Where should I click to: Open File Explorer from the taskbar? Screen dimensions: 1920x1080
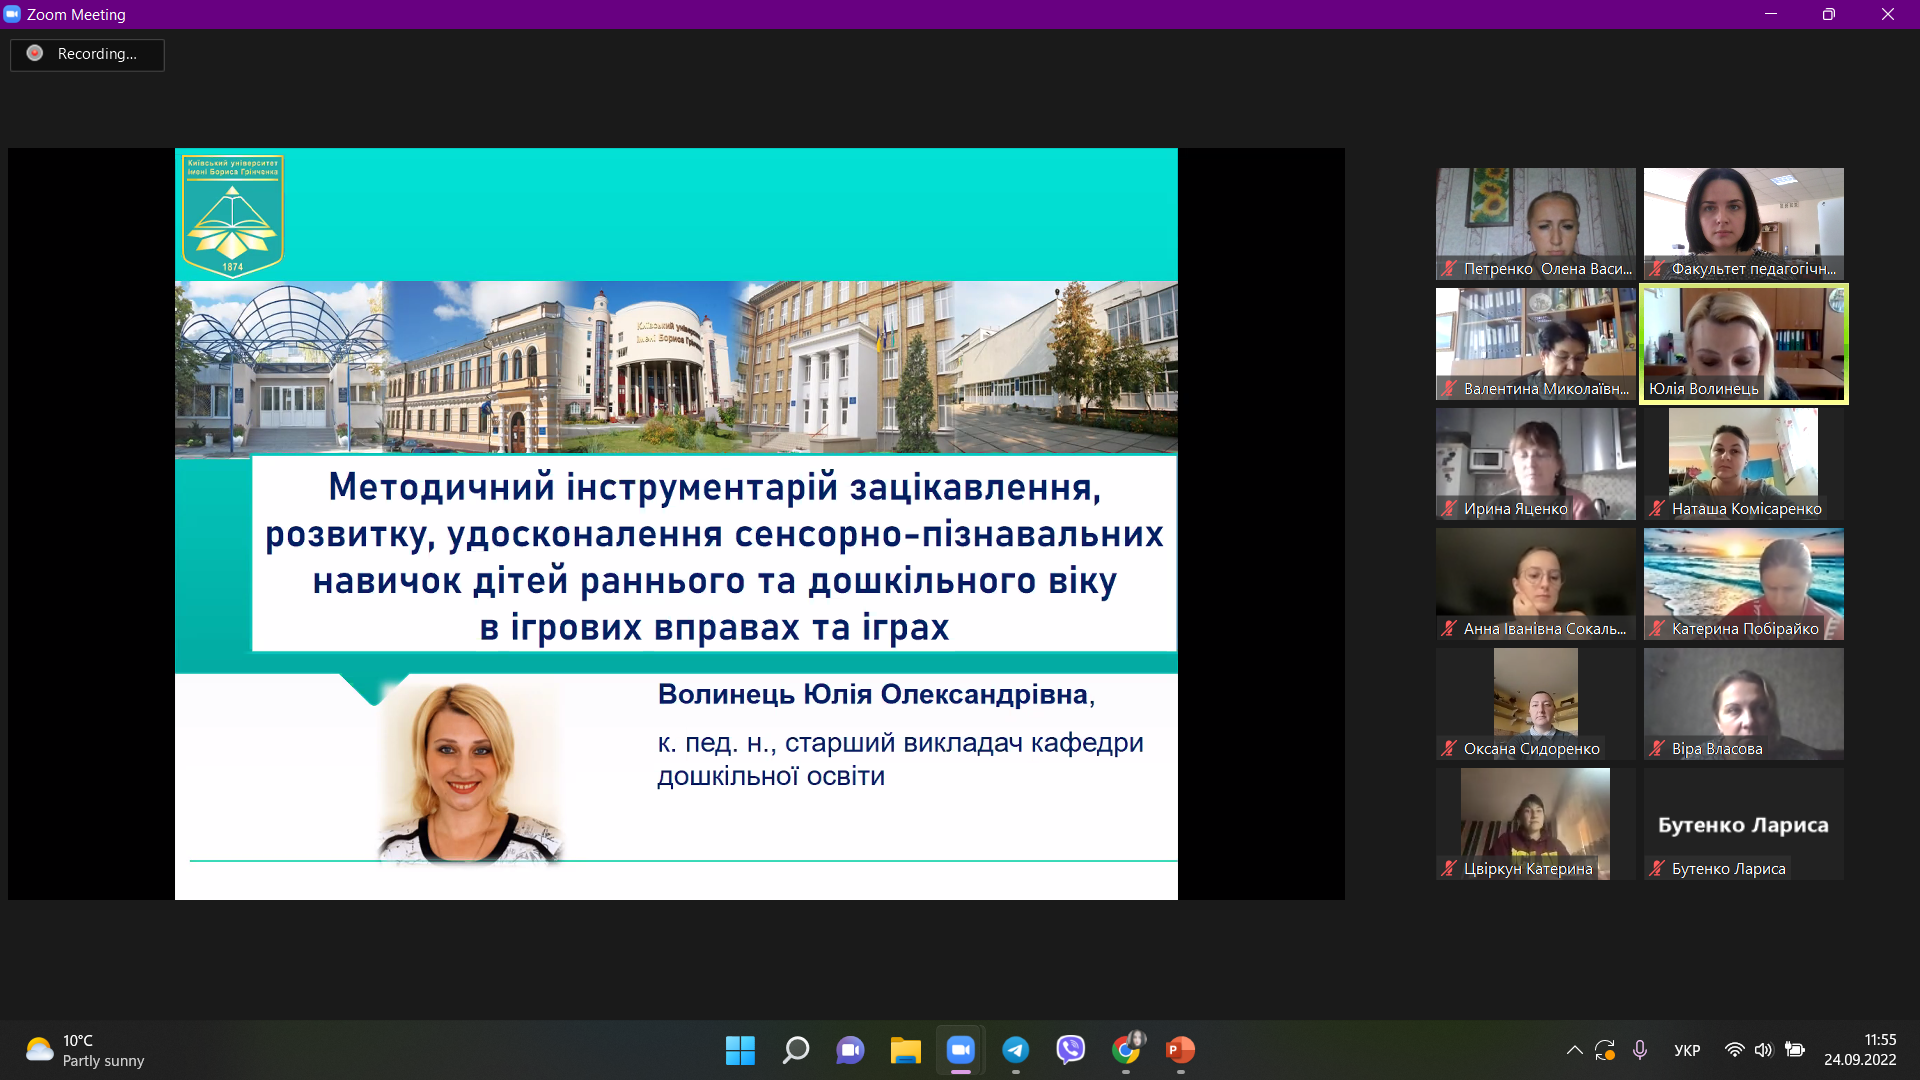pyautogui.click(x=906, y=1051)
